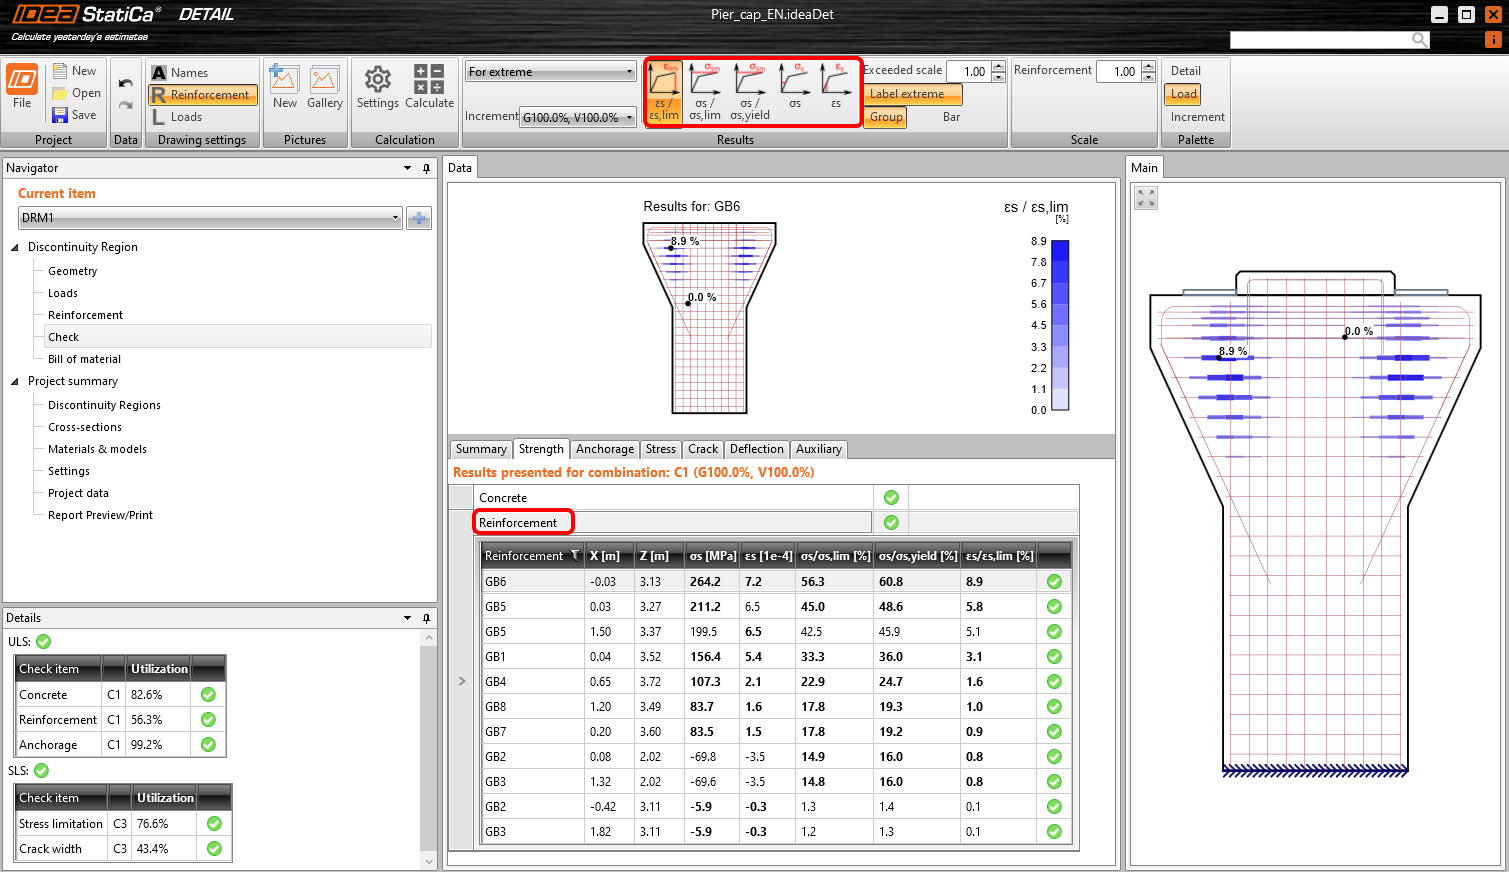Image resolution: width=1509 pixels, height=872 pixels.
Task: Toggle Load palette button
Action: [1183, 94]
